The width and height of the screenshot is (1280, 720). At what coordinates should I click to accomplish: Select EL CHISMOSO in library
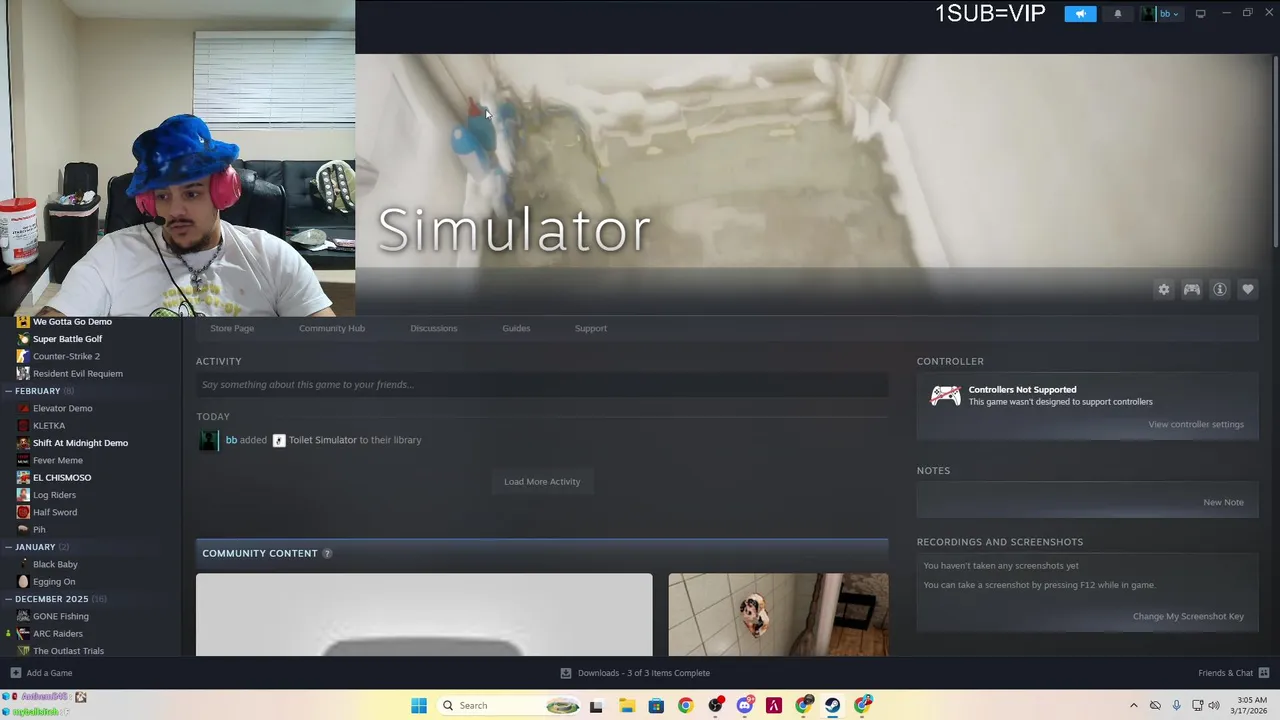pyautogui.click(x=62, y=478)
